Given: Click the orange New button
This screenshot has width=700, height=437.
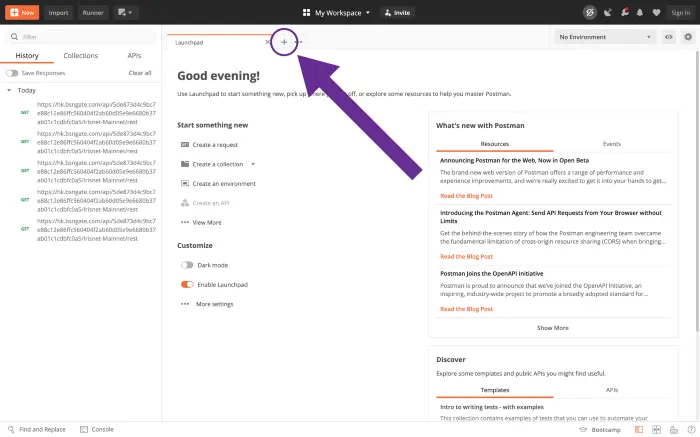Looking at the screenshot, I should [22, 12].
